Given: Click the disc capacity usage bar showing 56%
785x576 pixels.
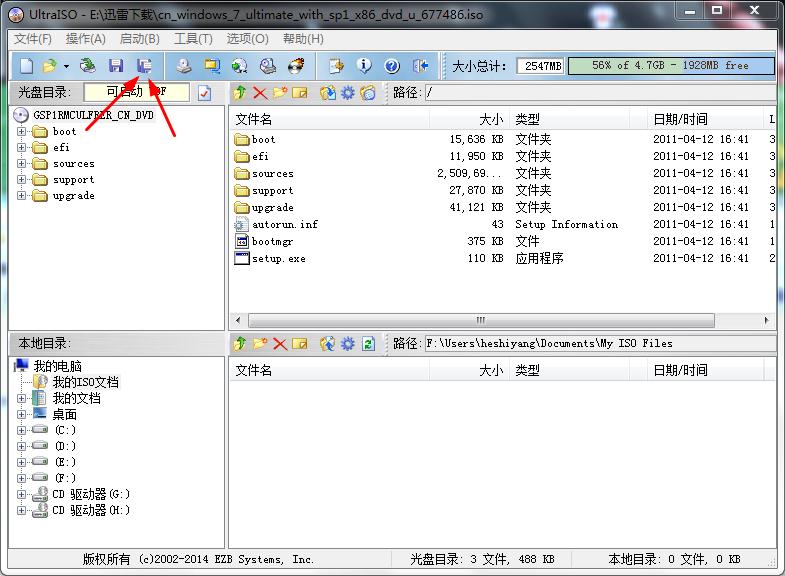Looking at the screenshot, I should click(671, 66).
